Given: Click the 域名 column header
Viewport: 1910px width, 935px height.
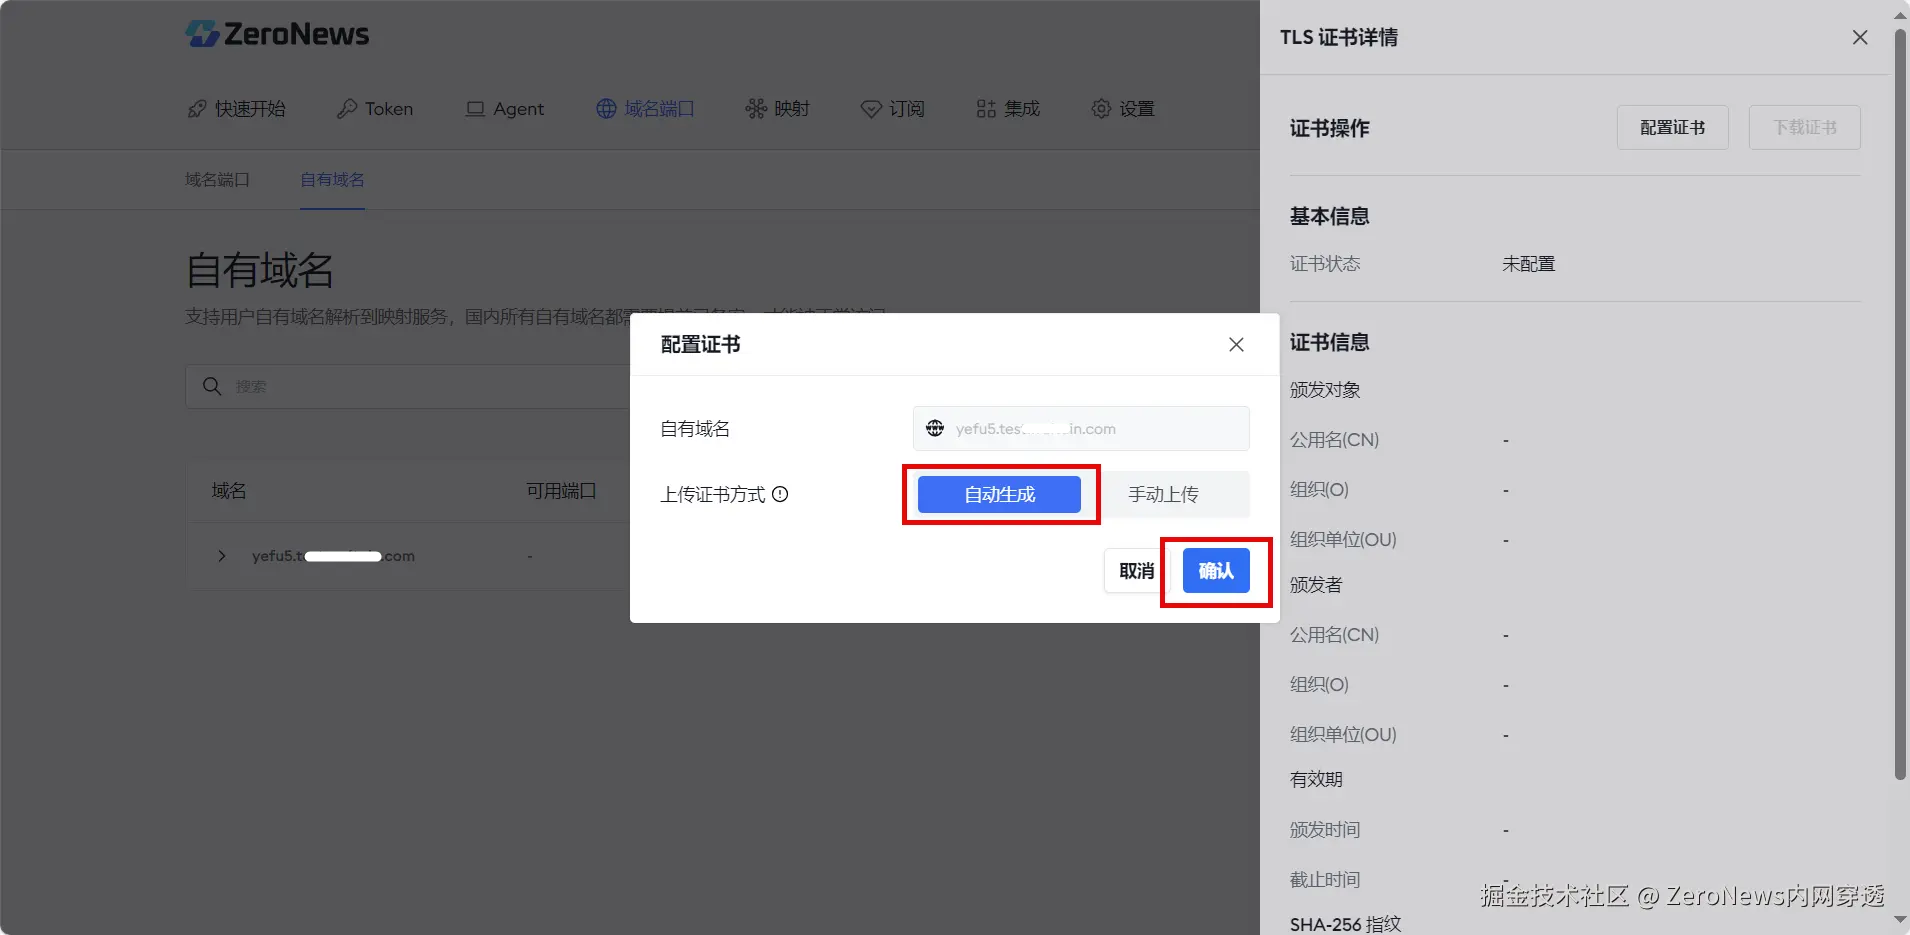Looking at the screenshot, I should 229,491.
